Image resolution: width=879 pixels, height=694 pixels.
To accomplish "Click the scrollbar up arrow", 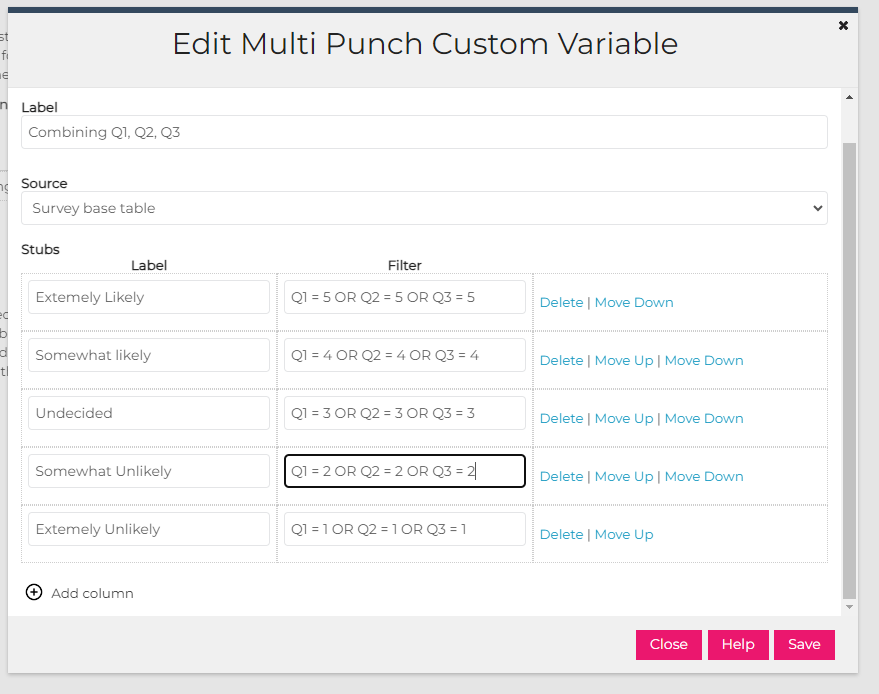I will click(x=850, y=98).
